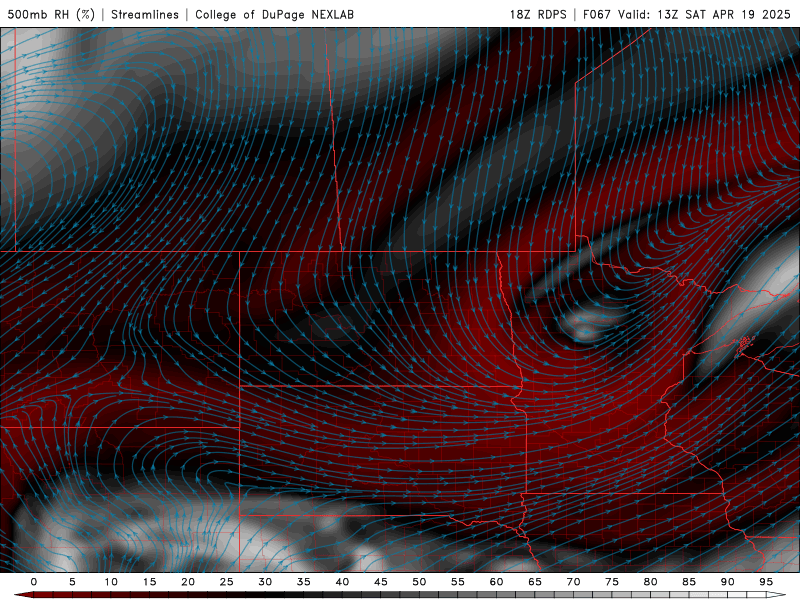
Task: Click the 5 label on the legend
Action: tap(72, 582)
